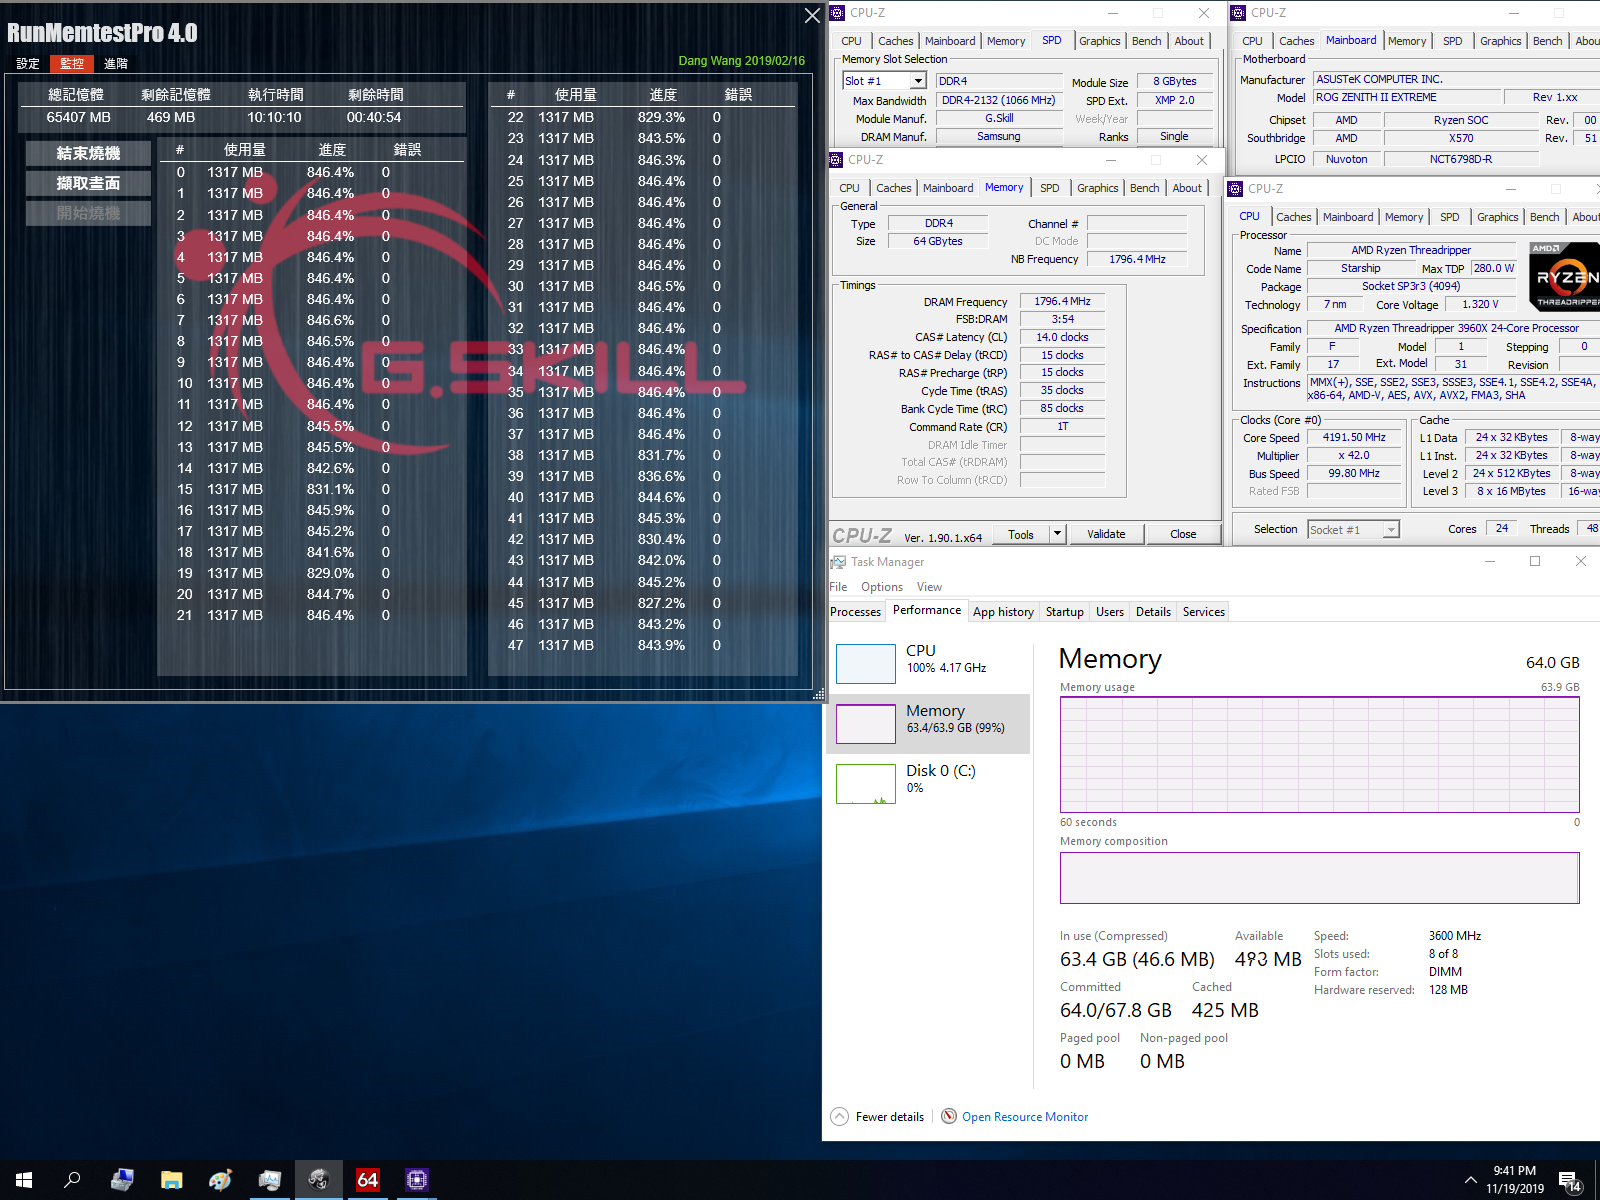Image resolution: width=1600 pixels, height=1200 pixels.
Task: Open Paint from the taskbar
Action: coord(220,1180)
